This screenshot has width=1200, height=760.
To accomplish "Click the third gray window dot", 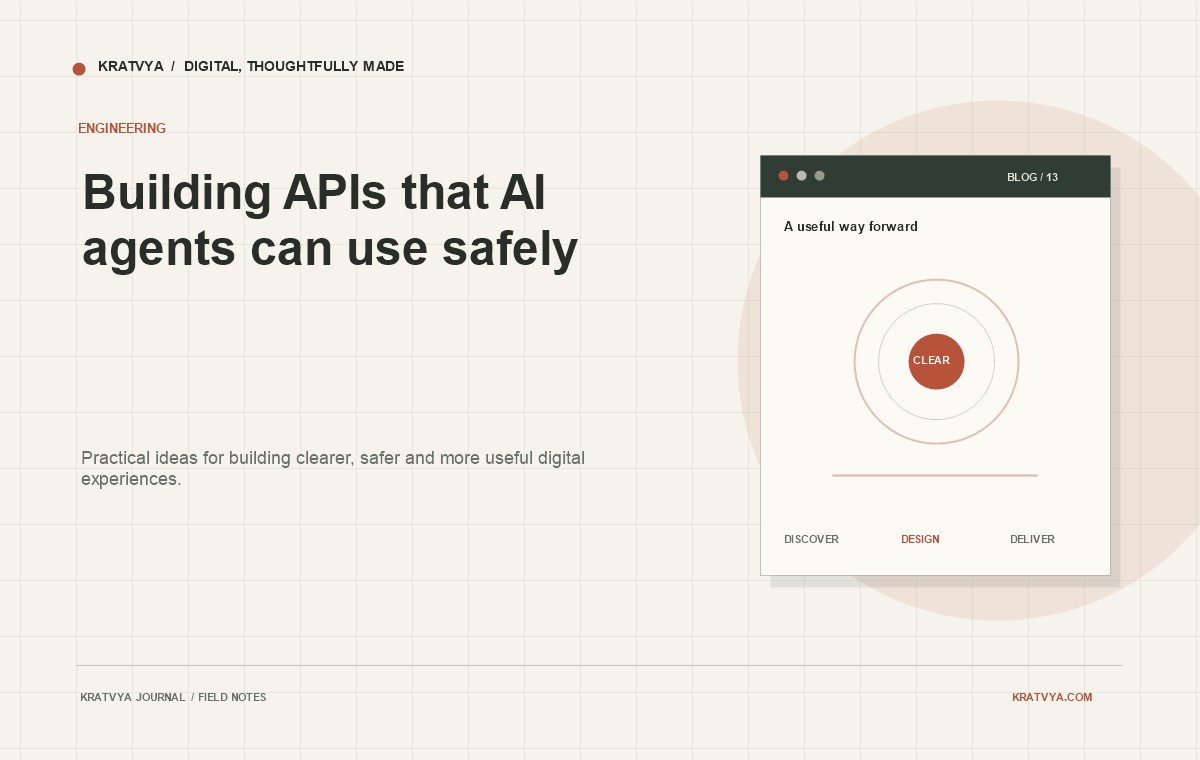I will (x=819, y=176).
